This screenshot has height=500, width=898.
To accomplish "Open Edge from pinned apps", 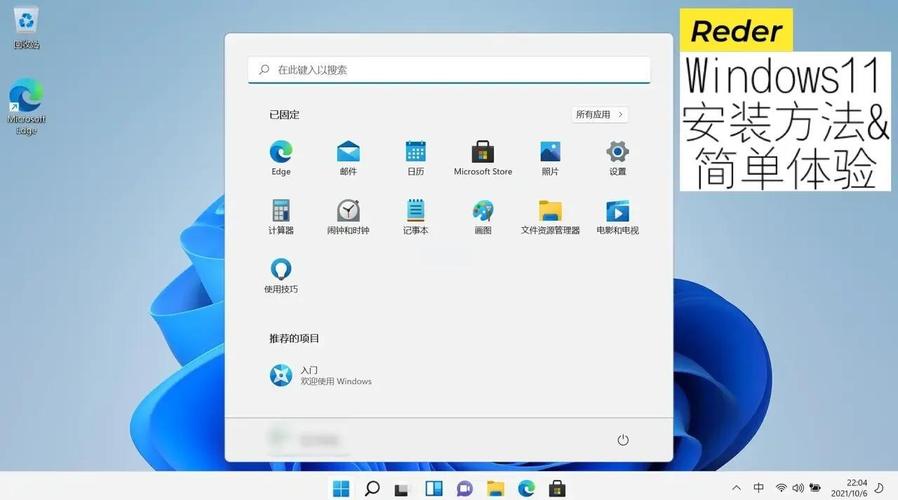I will pyautogui.click(x=281, y=158).
